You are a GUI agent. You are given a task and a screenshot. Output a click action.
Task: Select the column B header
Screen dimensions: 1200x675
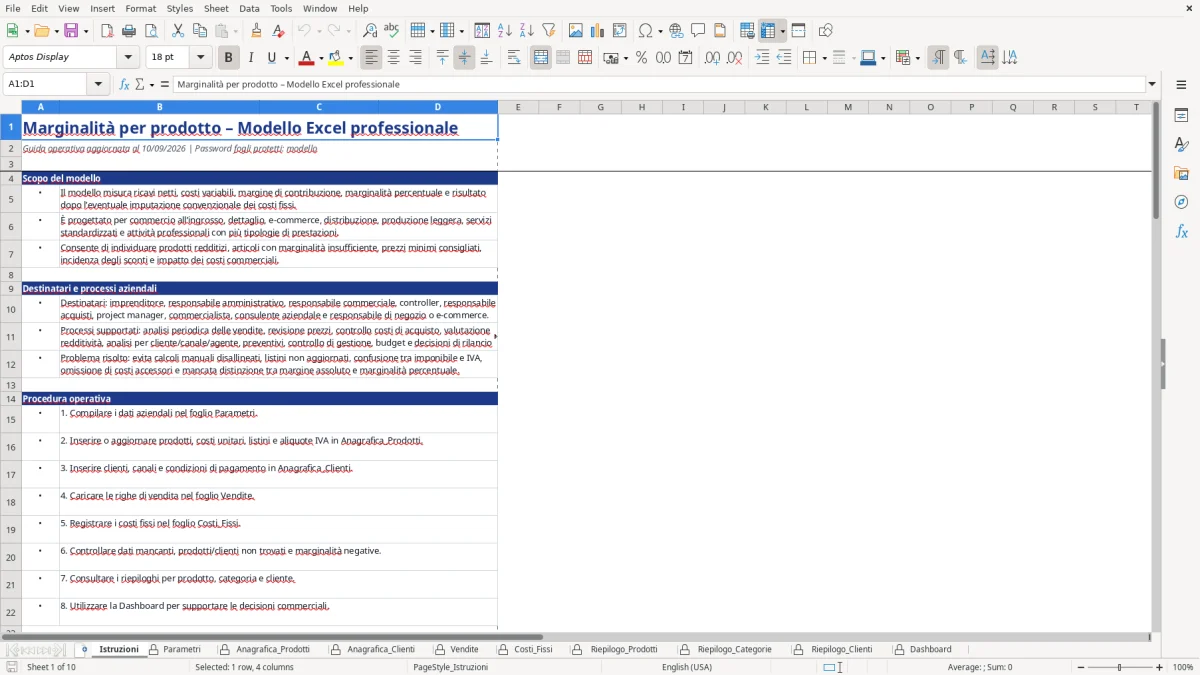pos(159,107)
